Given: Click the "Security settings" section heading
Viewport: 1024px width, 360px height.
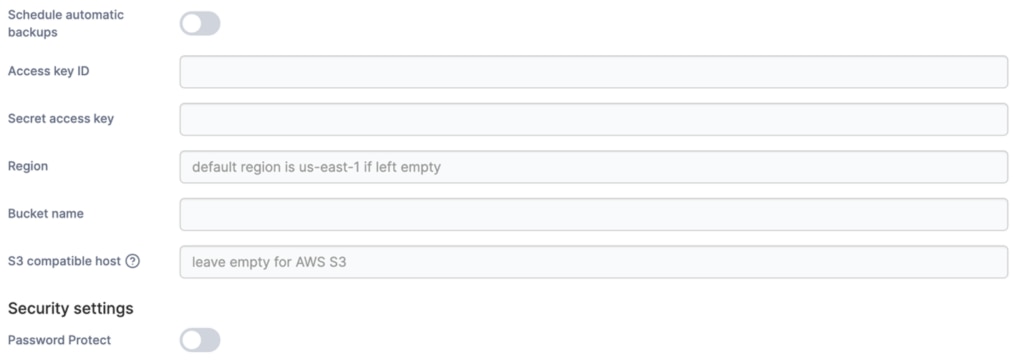Looking at the screenshot, I should click(71, 308).
